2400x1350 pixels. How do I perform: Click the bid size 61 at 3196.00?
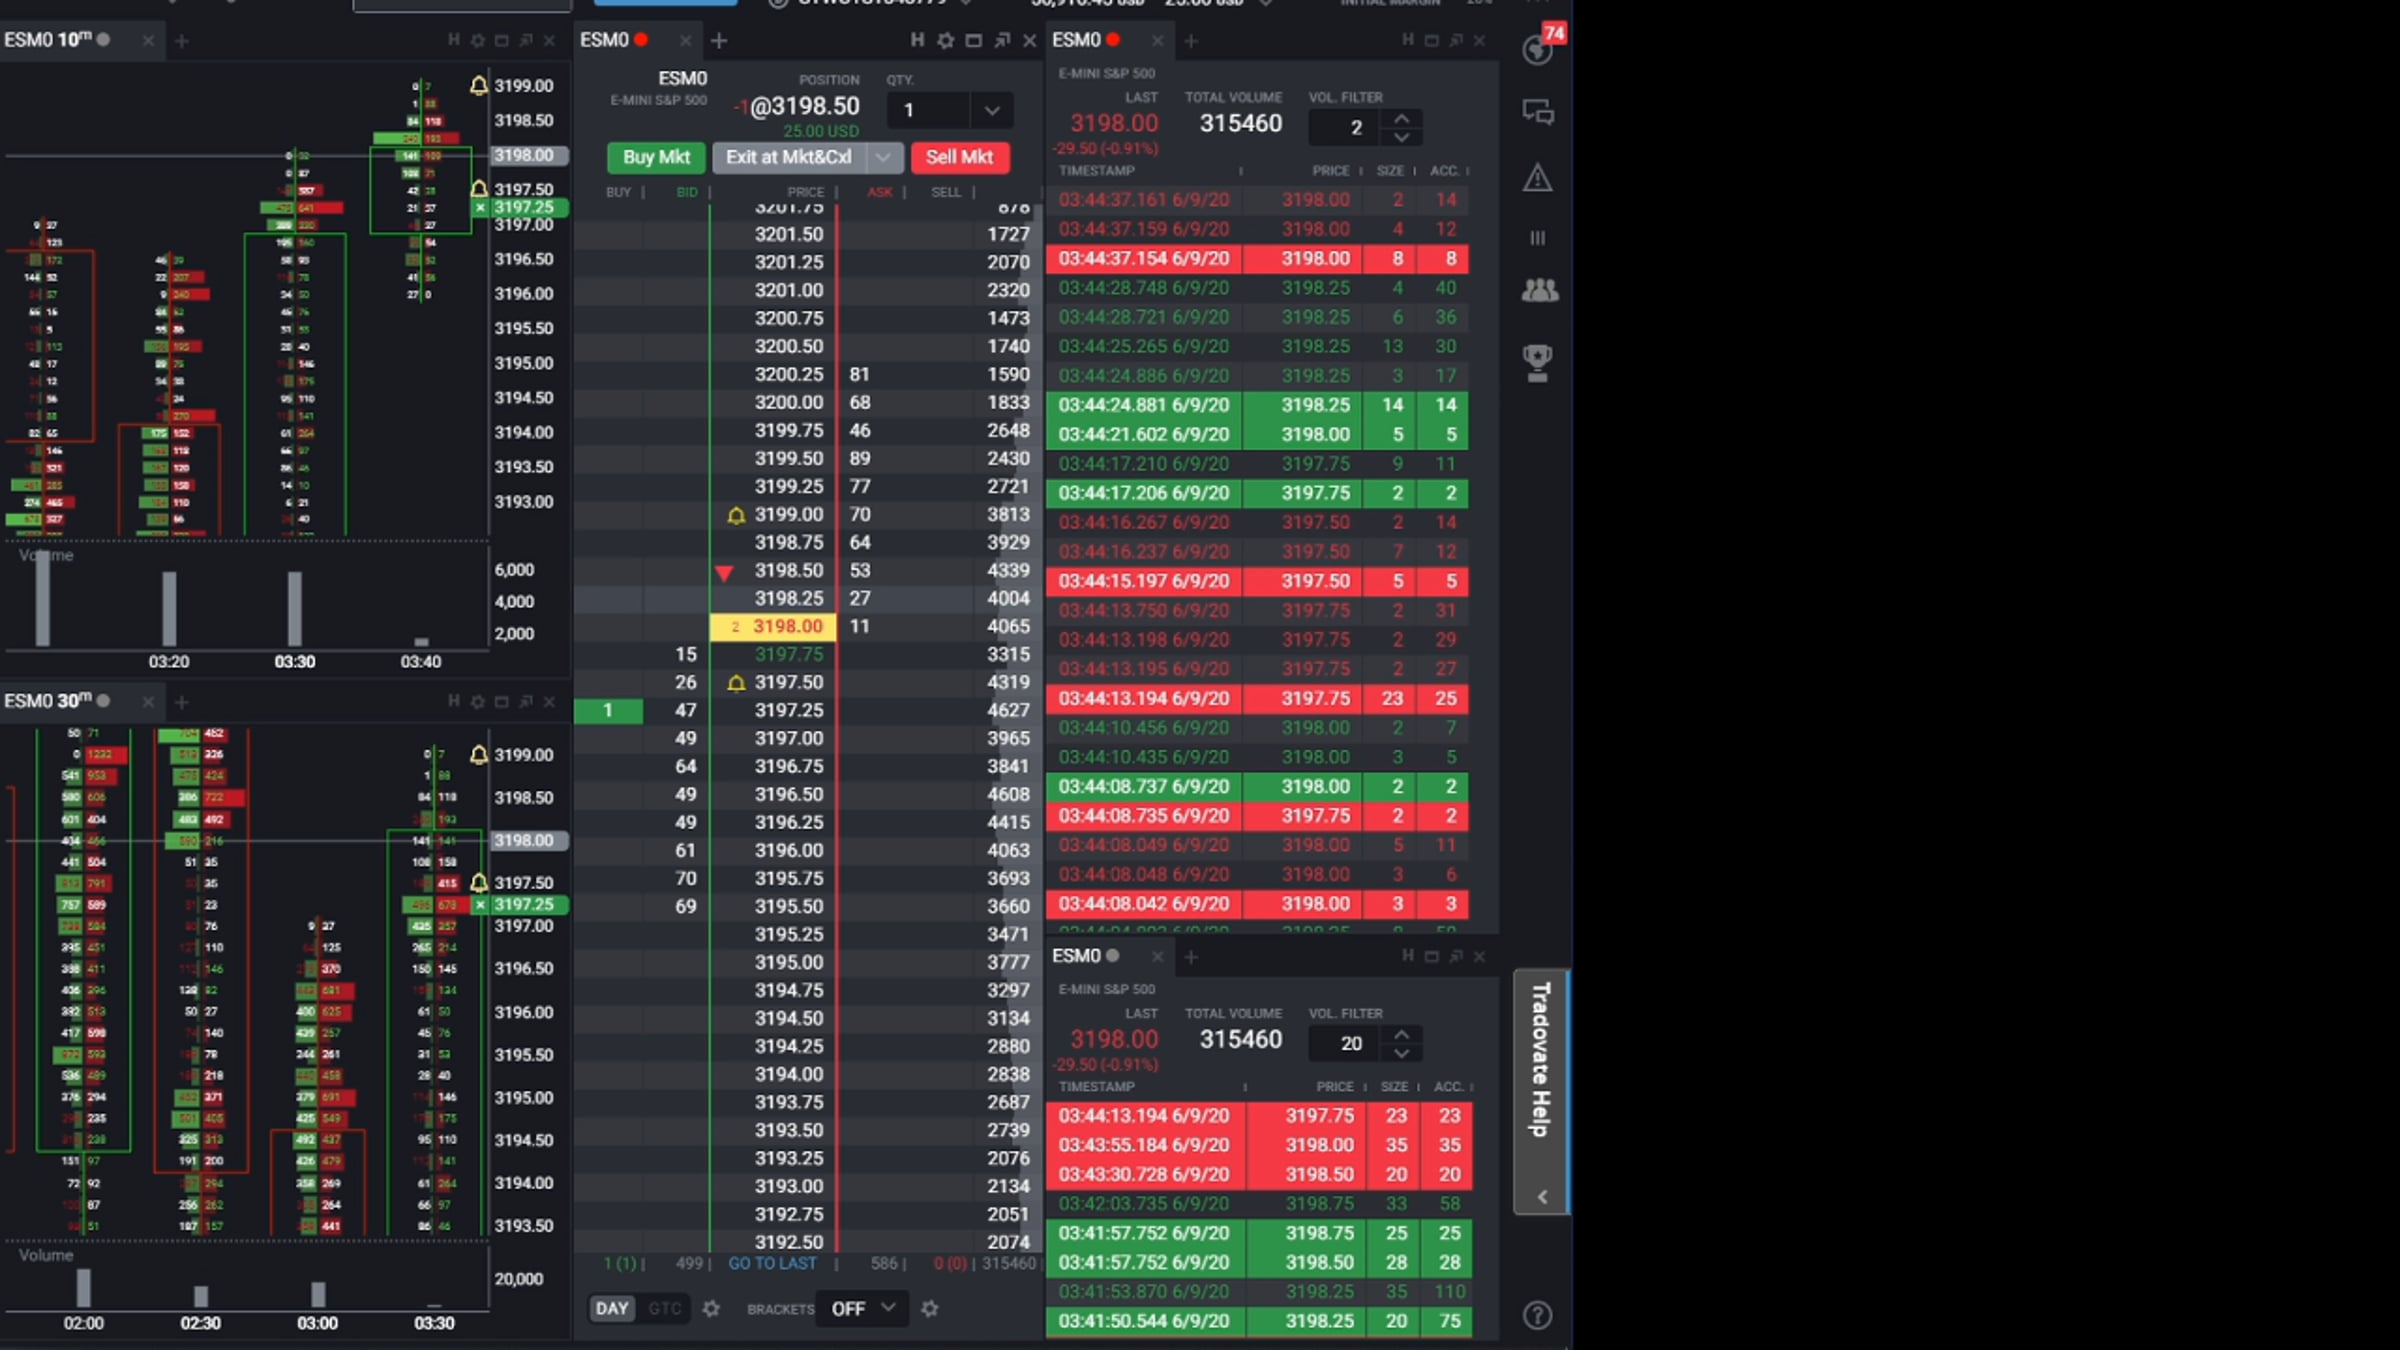685,851
